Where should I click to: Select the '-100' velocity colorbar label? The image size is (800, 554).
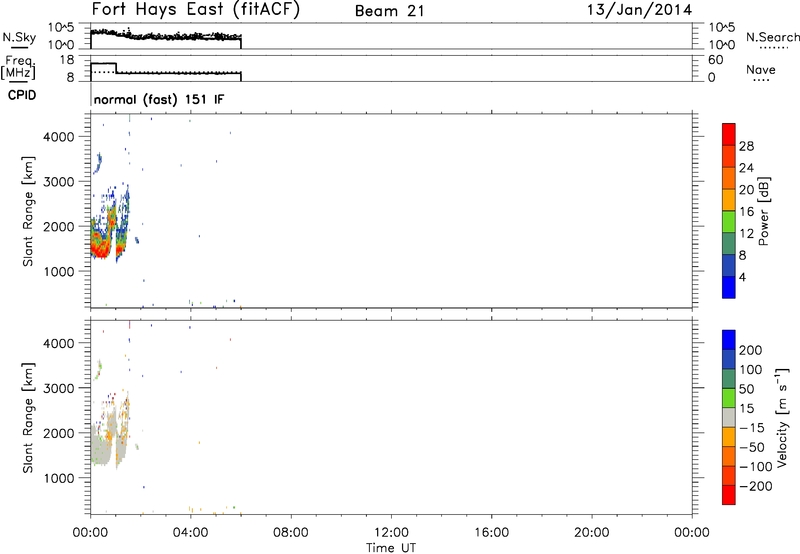[x=755, y=467]
